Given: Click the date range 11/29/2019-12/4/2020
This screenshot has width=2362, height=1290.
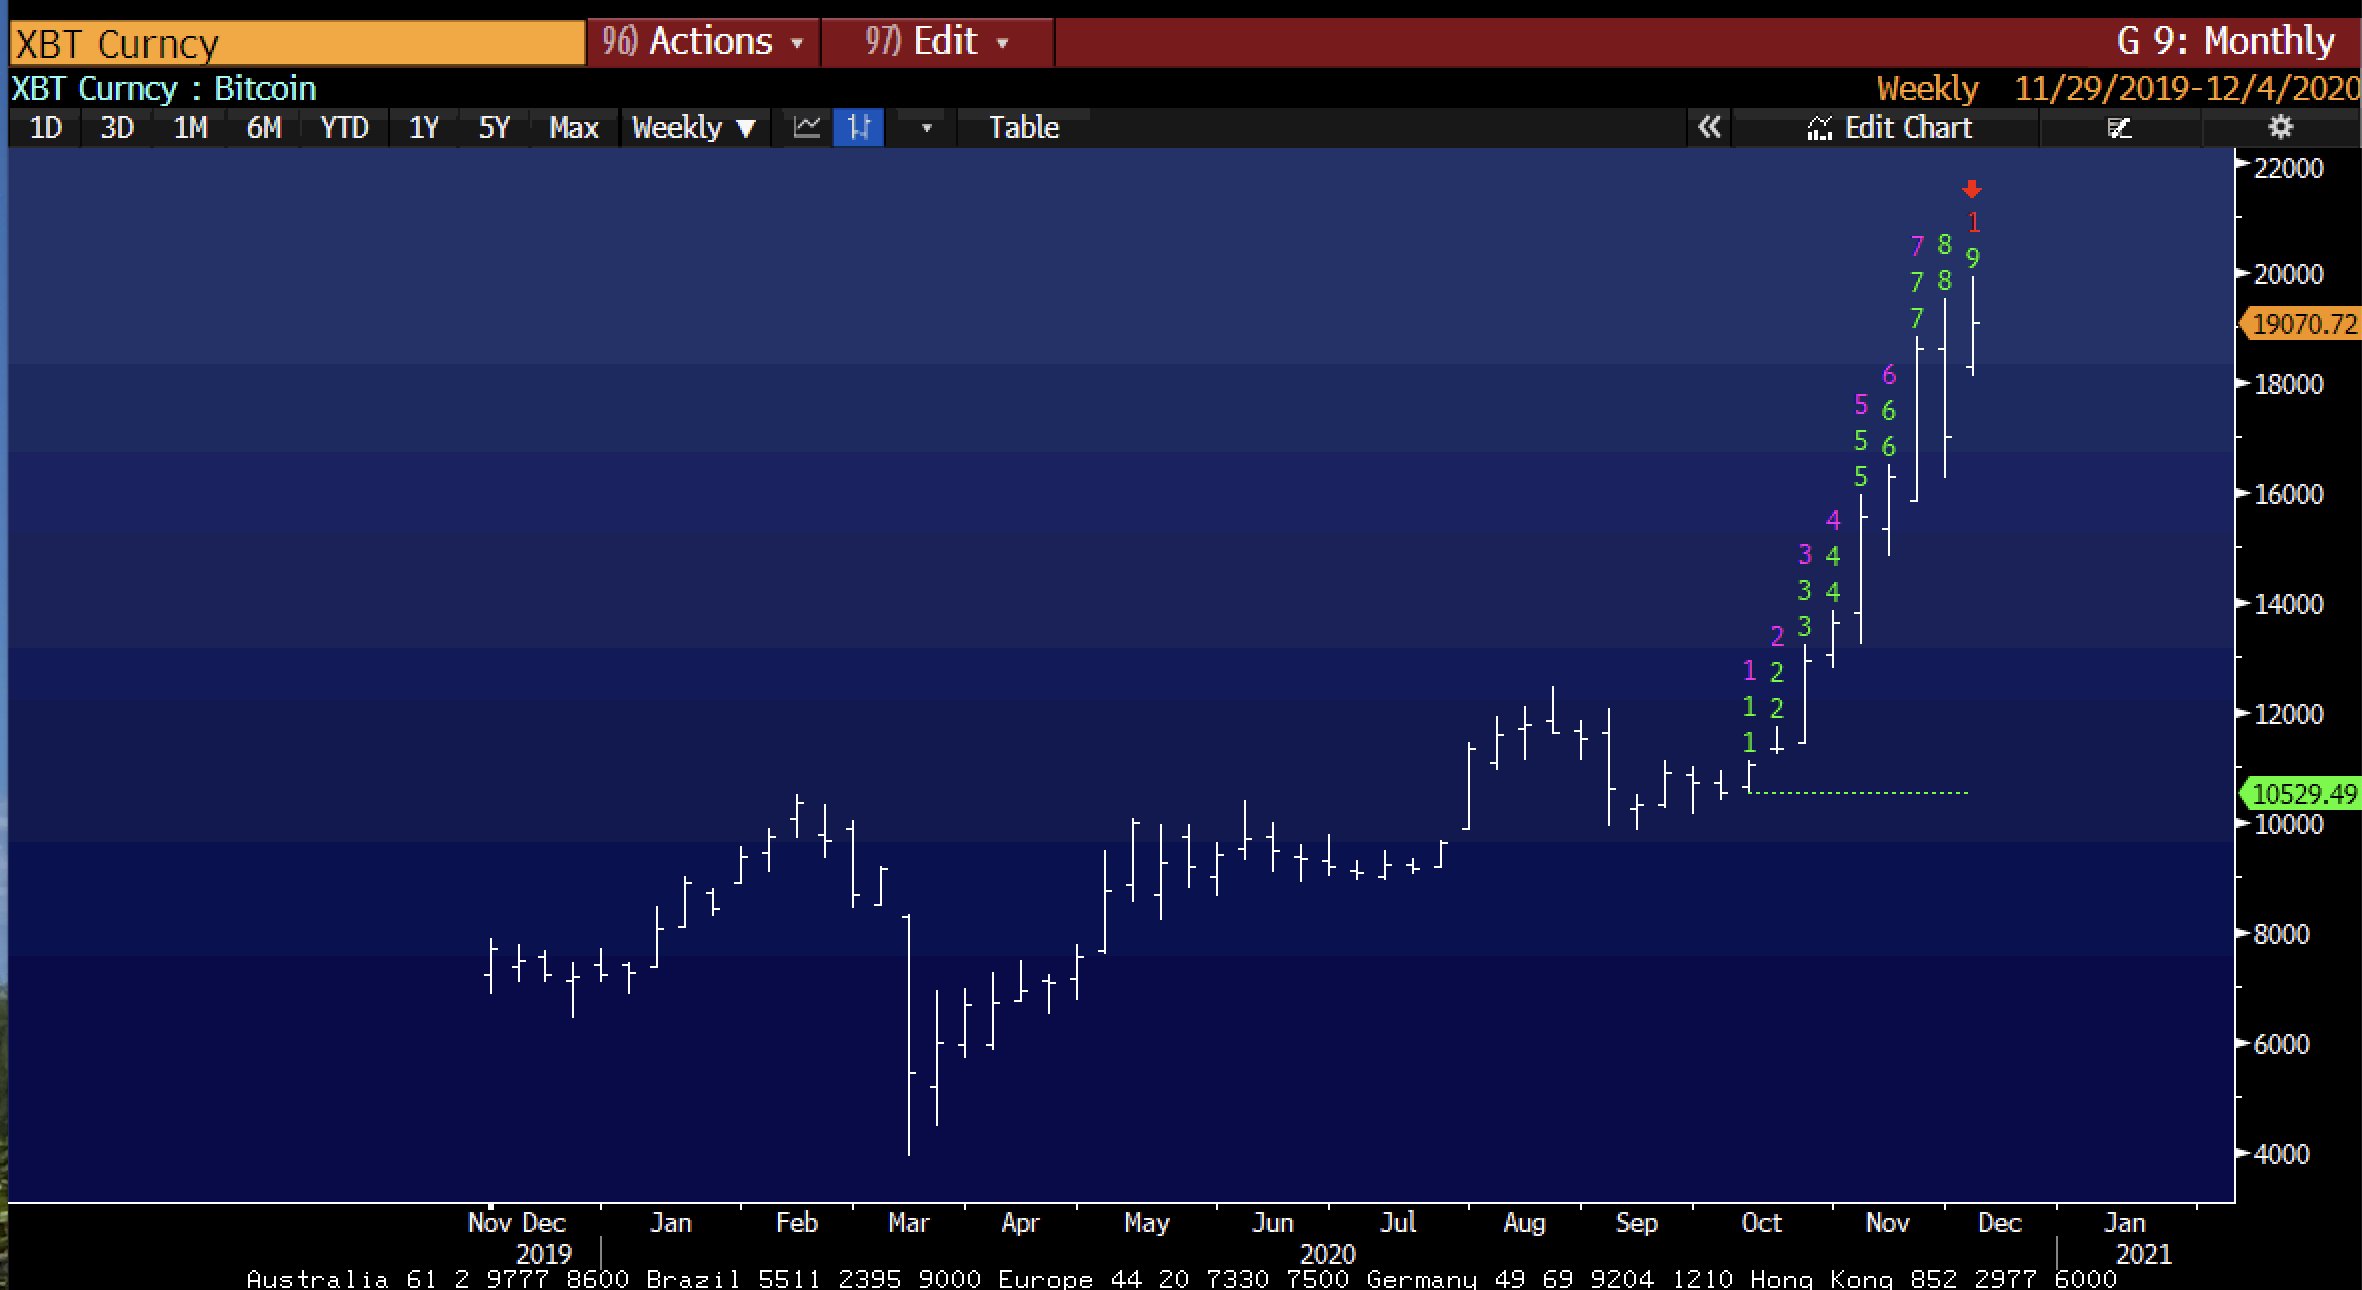Looking at the screenshot, I should [2186, 89].
